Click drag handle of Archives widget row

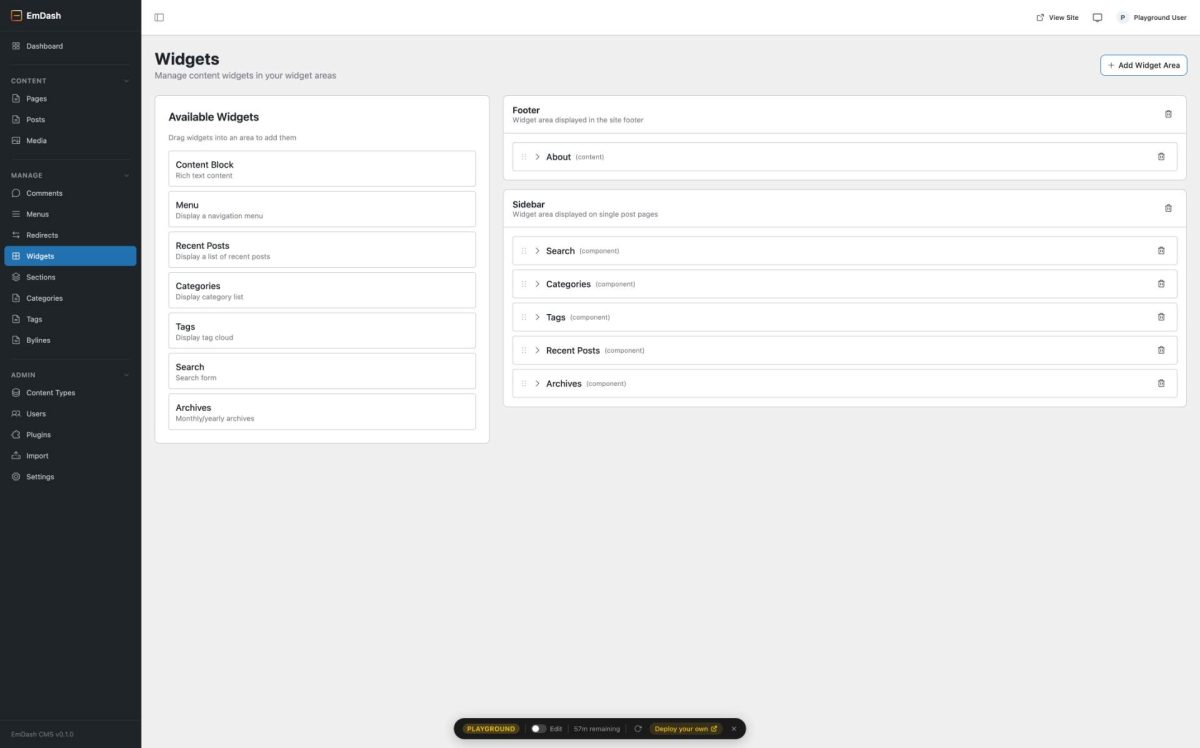524,383
